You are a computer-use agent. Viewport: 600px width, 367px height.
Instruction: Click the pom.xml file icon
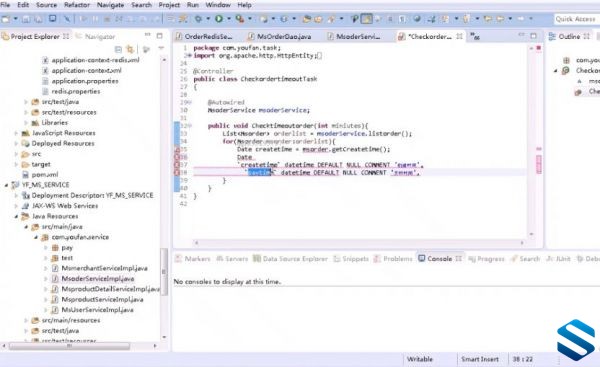point(26,175)
